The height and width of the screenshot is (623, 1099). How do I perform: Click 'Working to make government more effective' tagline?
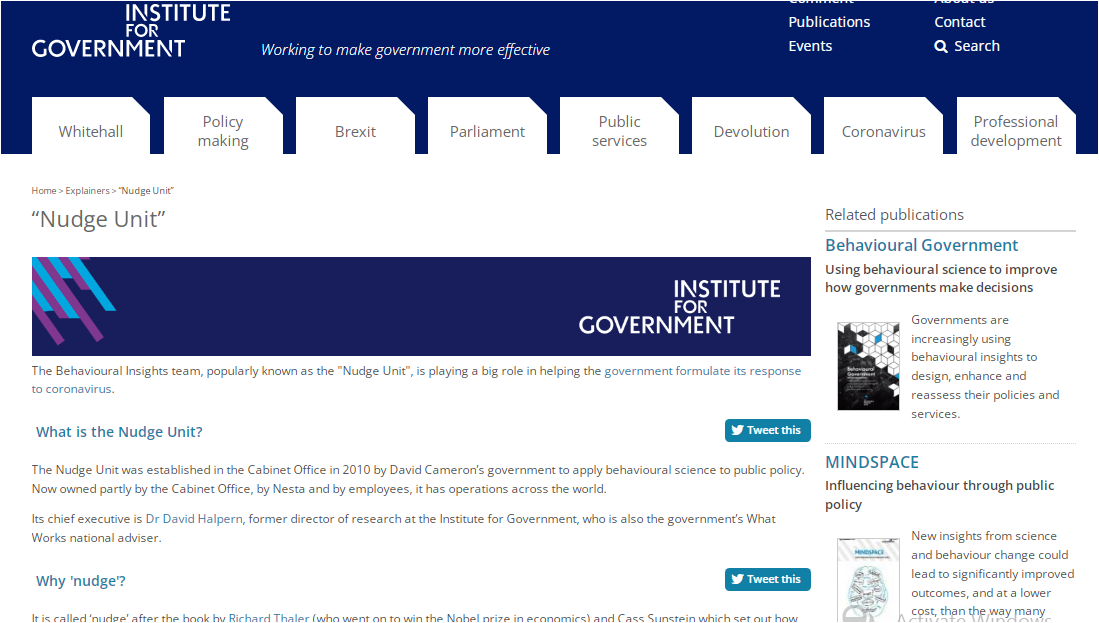(x=405, y=50)
